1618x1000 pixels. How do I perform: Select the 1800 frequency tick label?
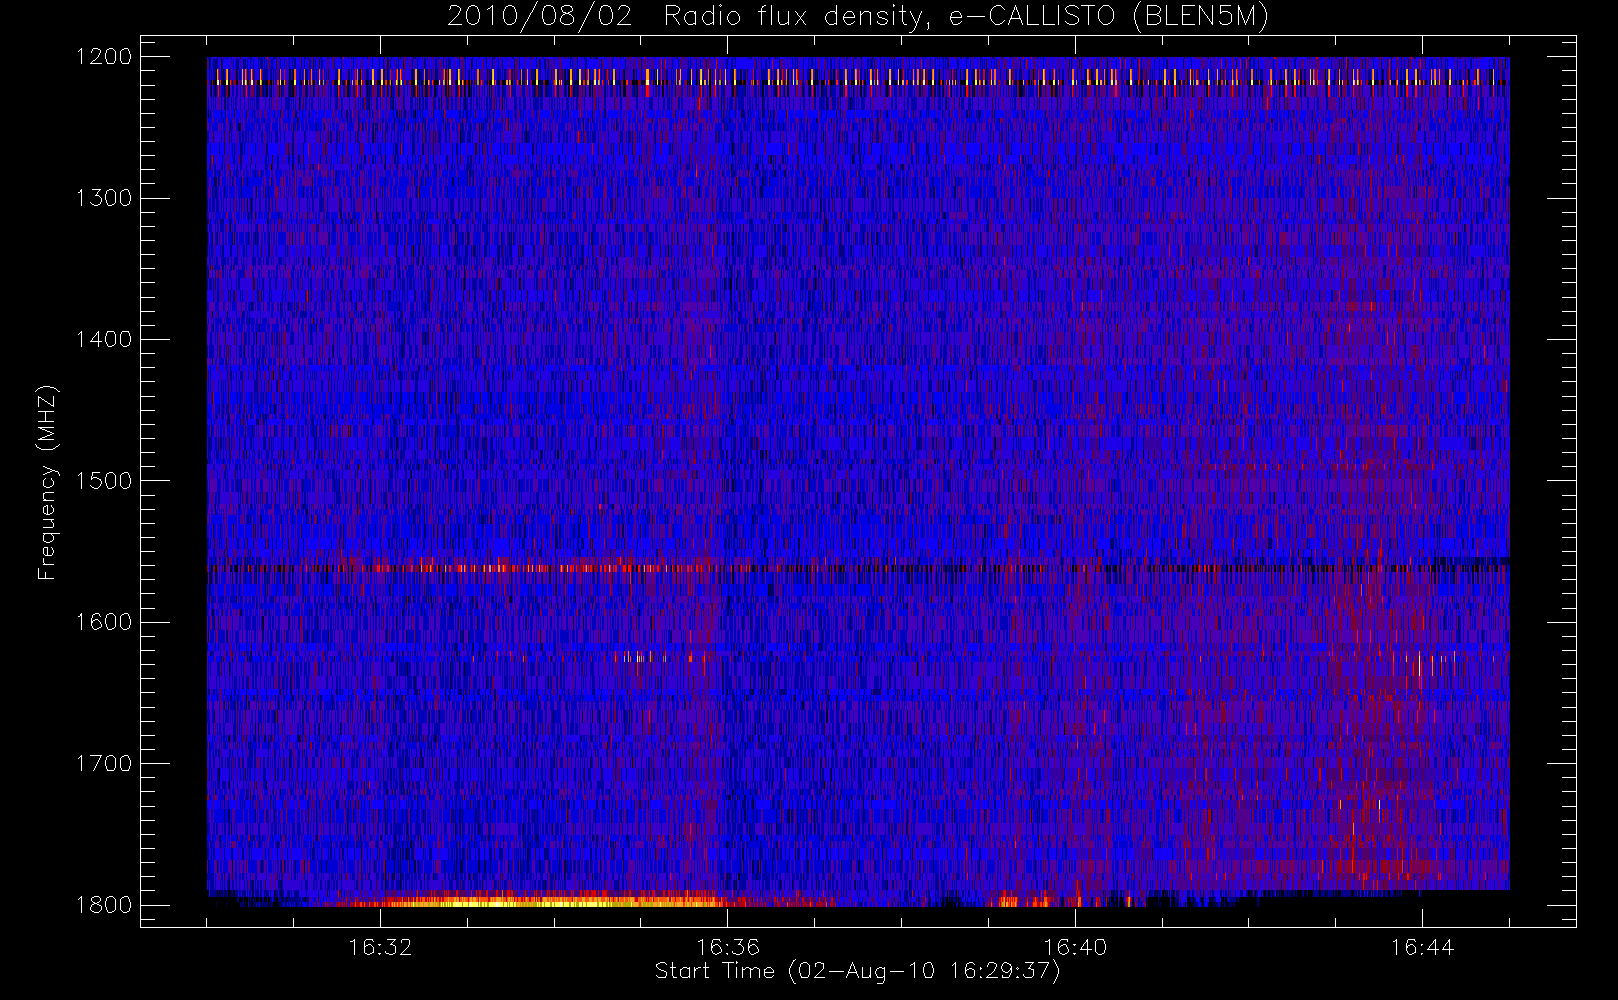pyautogui.click(x=105, y=904)
